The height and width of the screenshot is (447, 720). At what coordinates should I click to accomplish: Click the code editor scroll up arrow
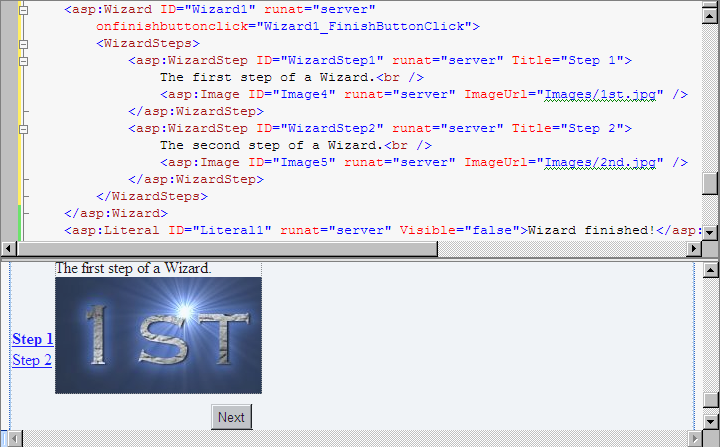pyautogui.click(x=710, y=15)
